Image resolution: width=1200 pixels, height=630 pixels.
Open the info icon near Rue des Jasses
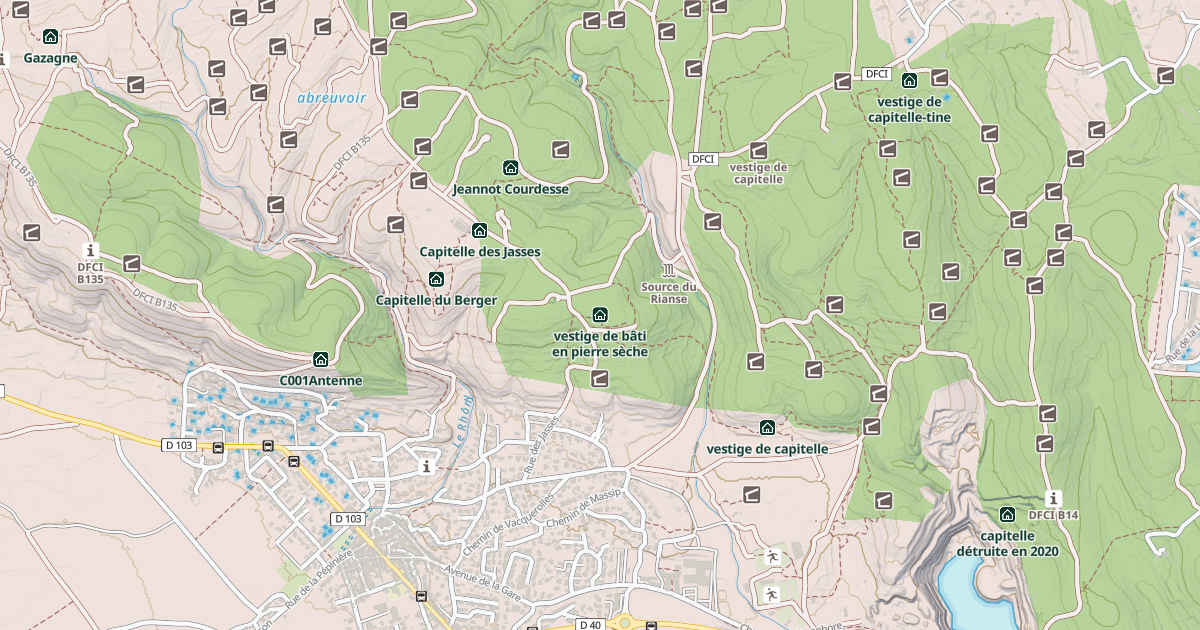tap(427, 467)
